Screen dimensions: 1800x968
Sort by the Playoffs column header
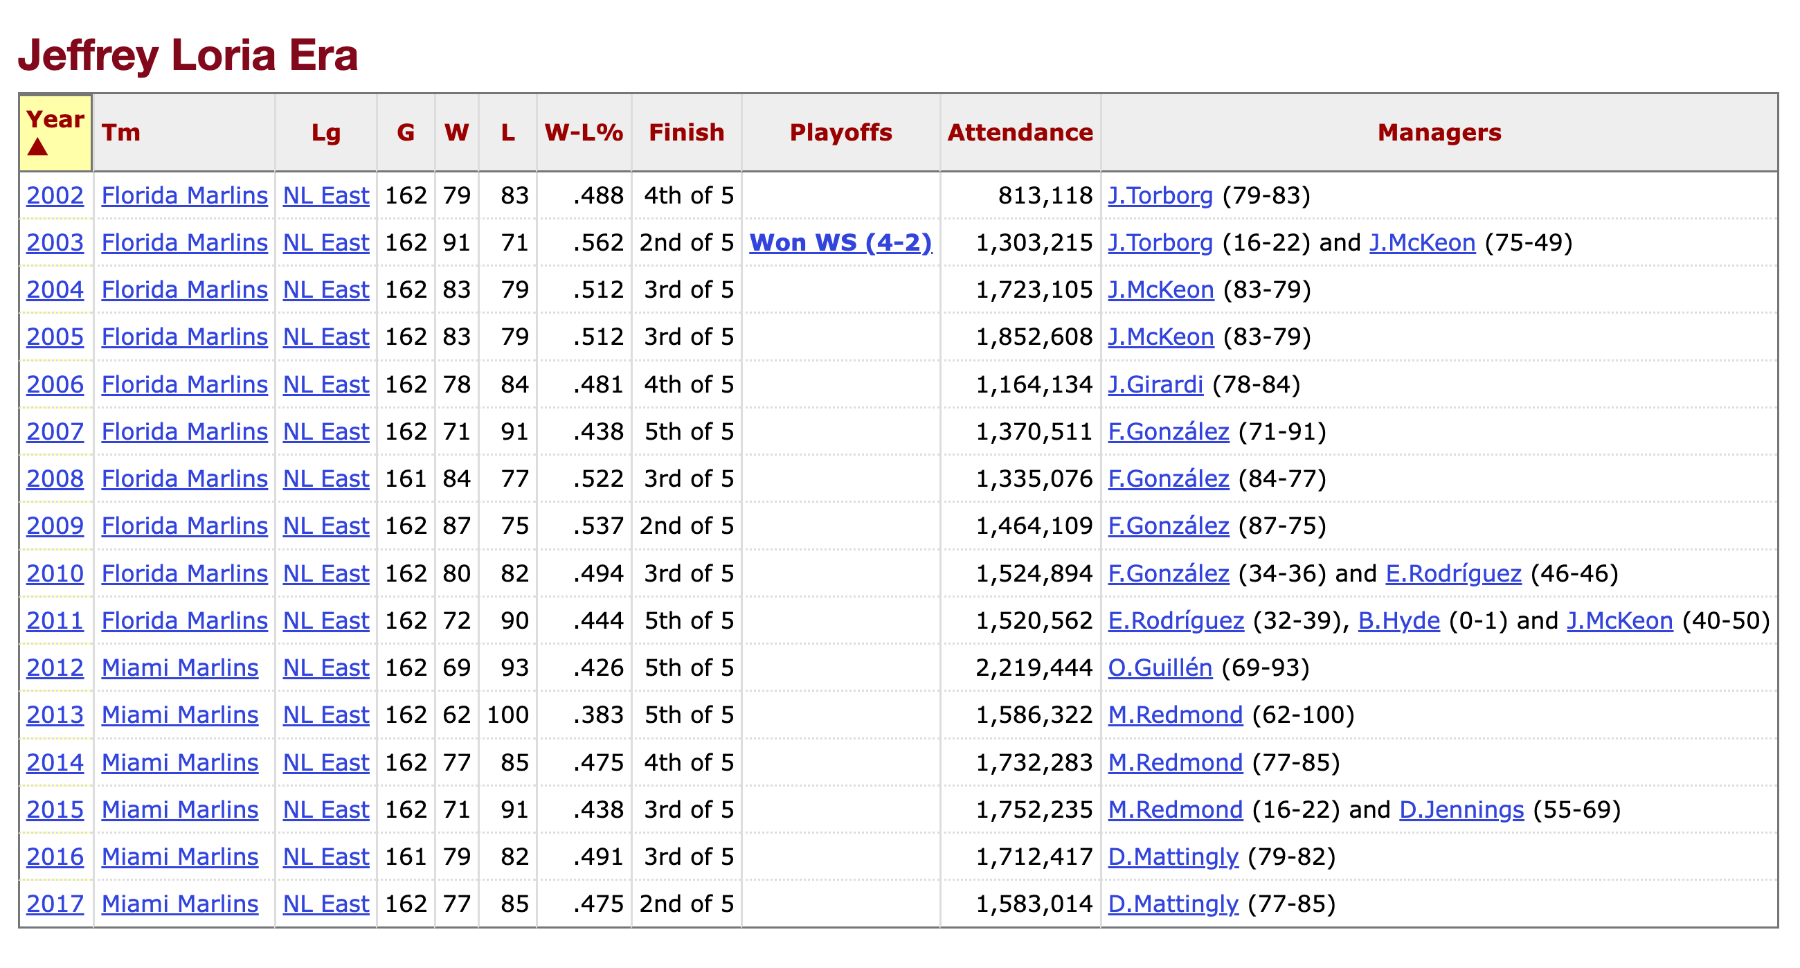point(840,133)
